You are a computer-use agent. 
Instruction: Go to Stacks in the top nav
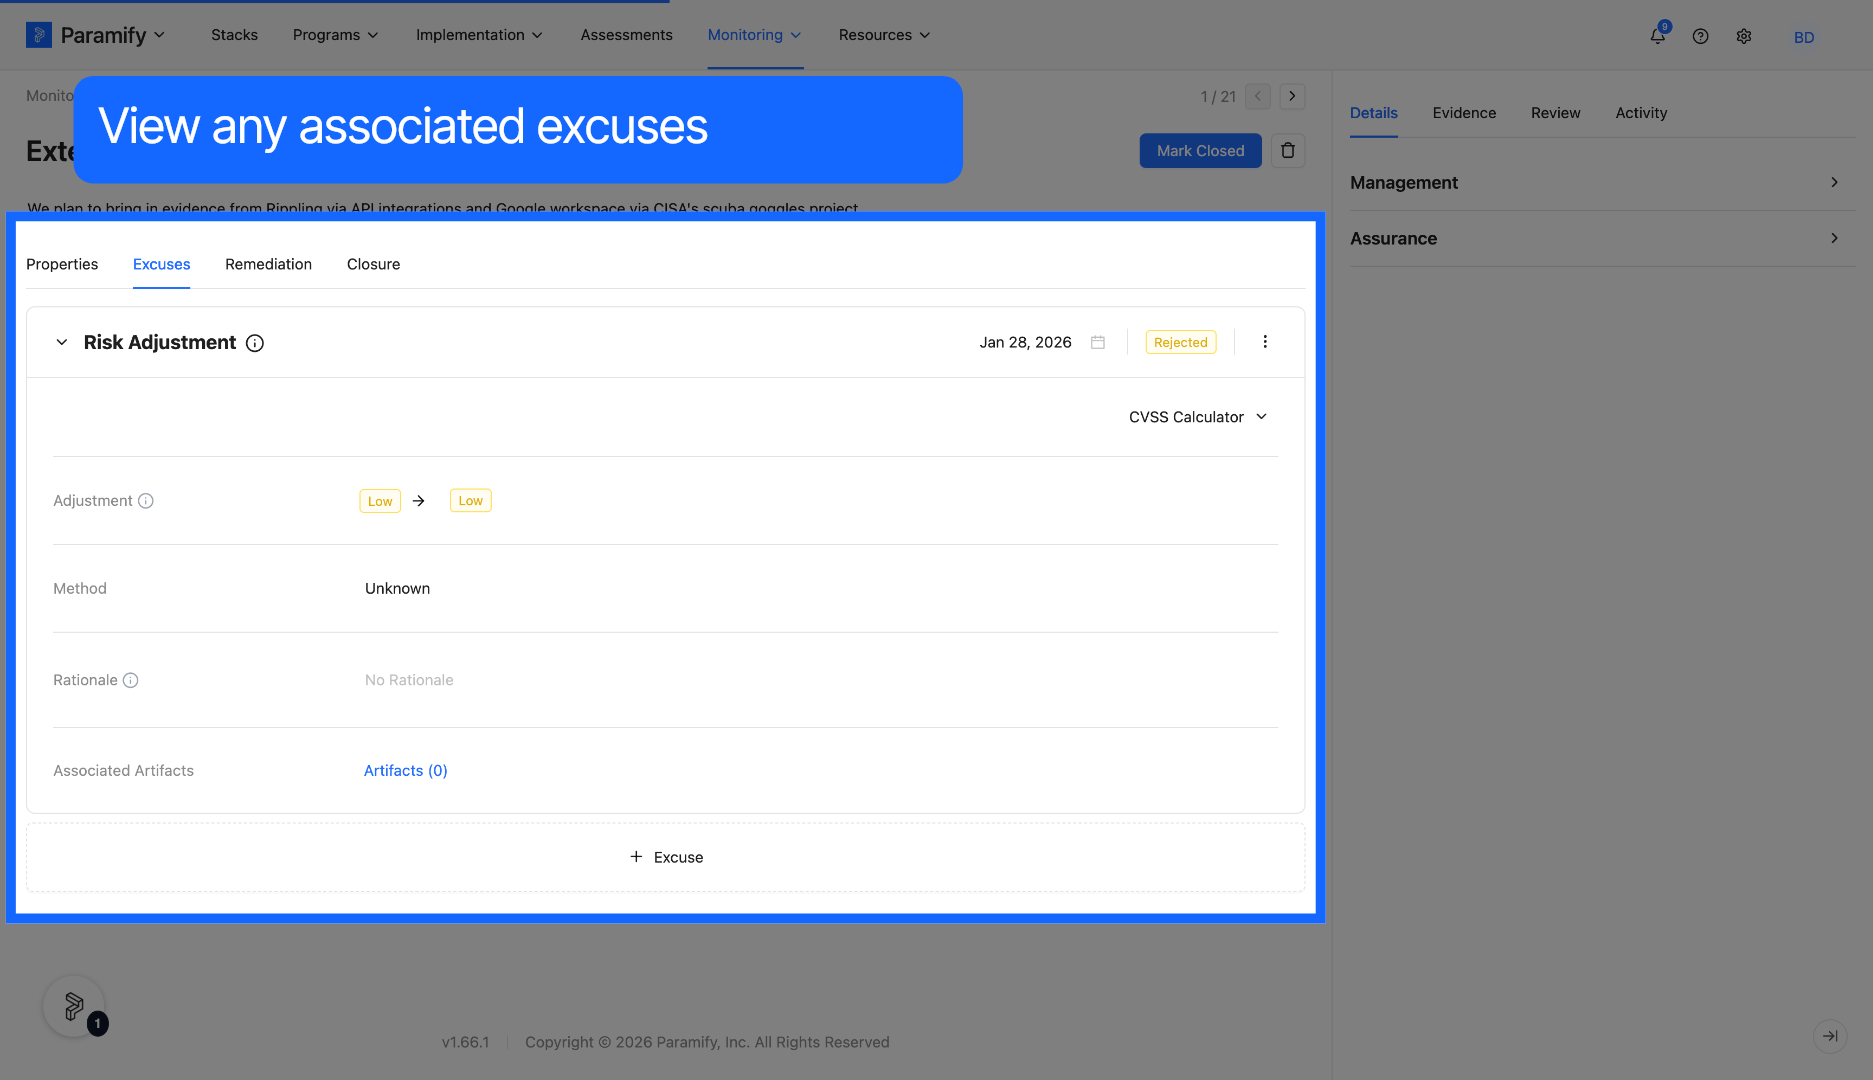pyautogui.click(x=234, y=35)
